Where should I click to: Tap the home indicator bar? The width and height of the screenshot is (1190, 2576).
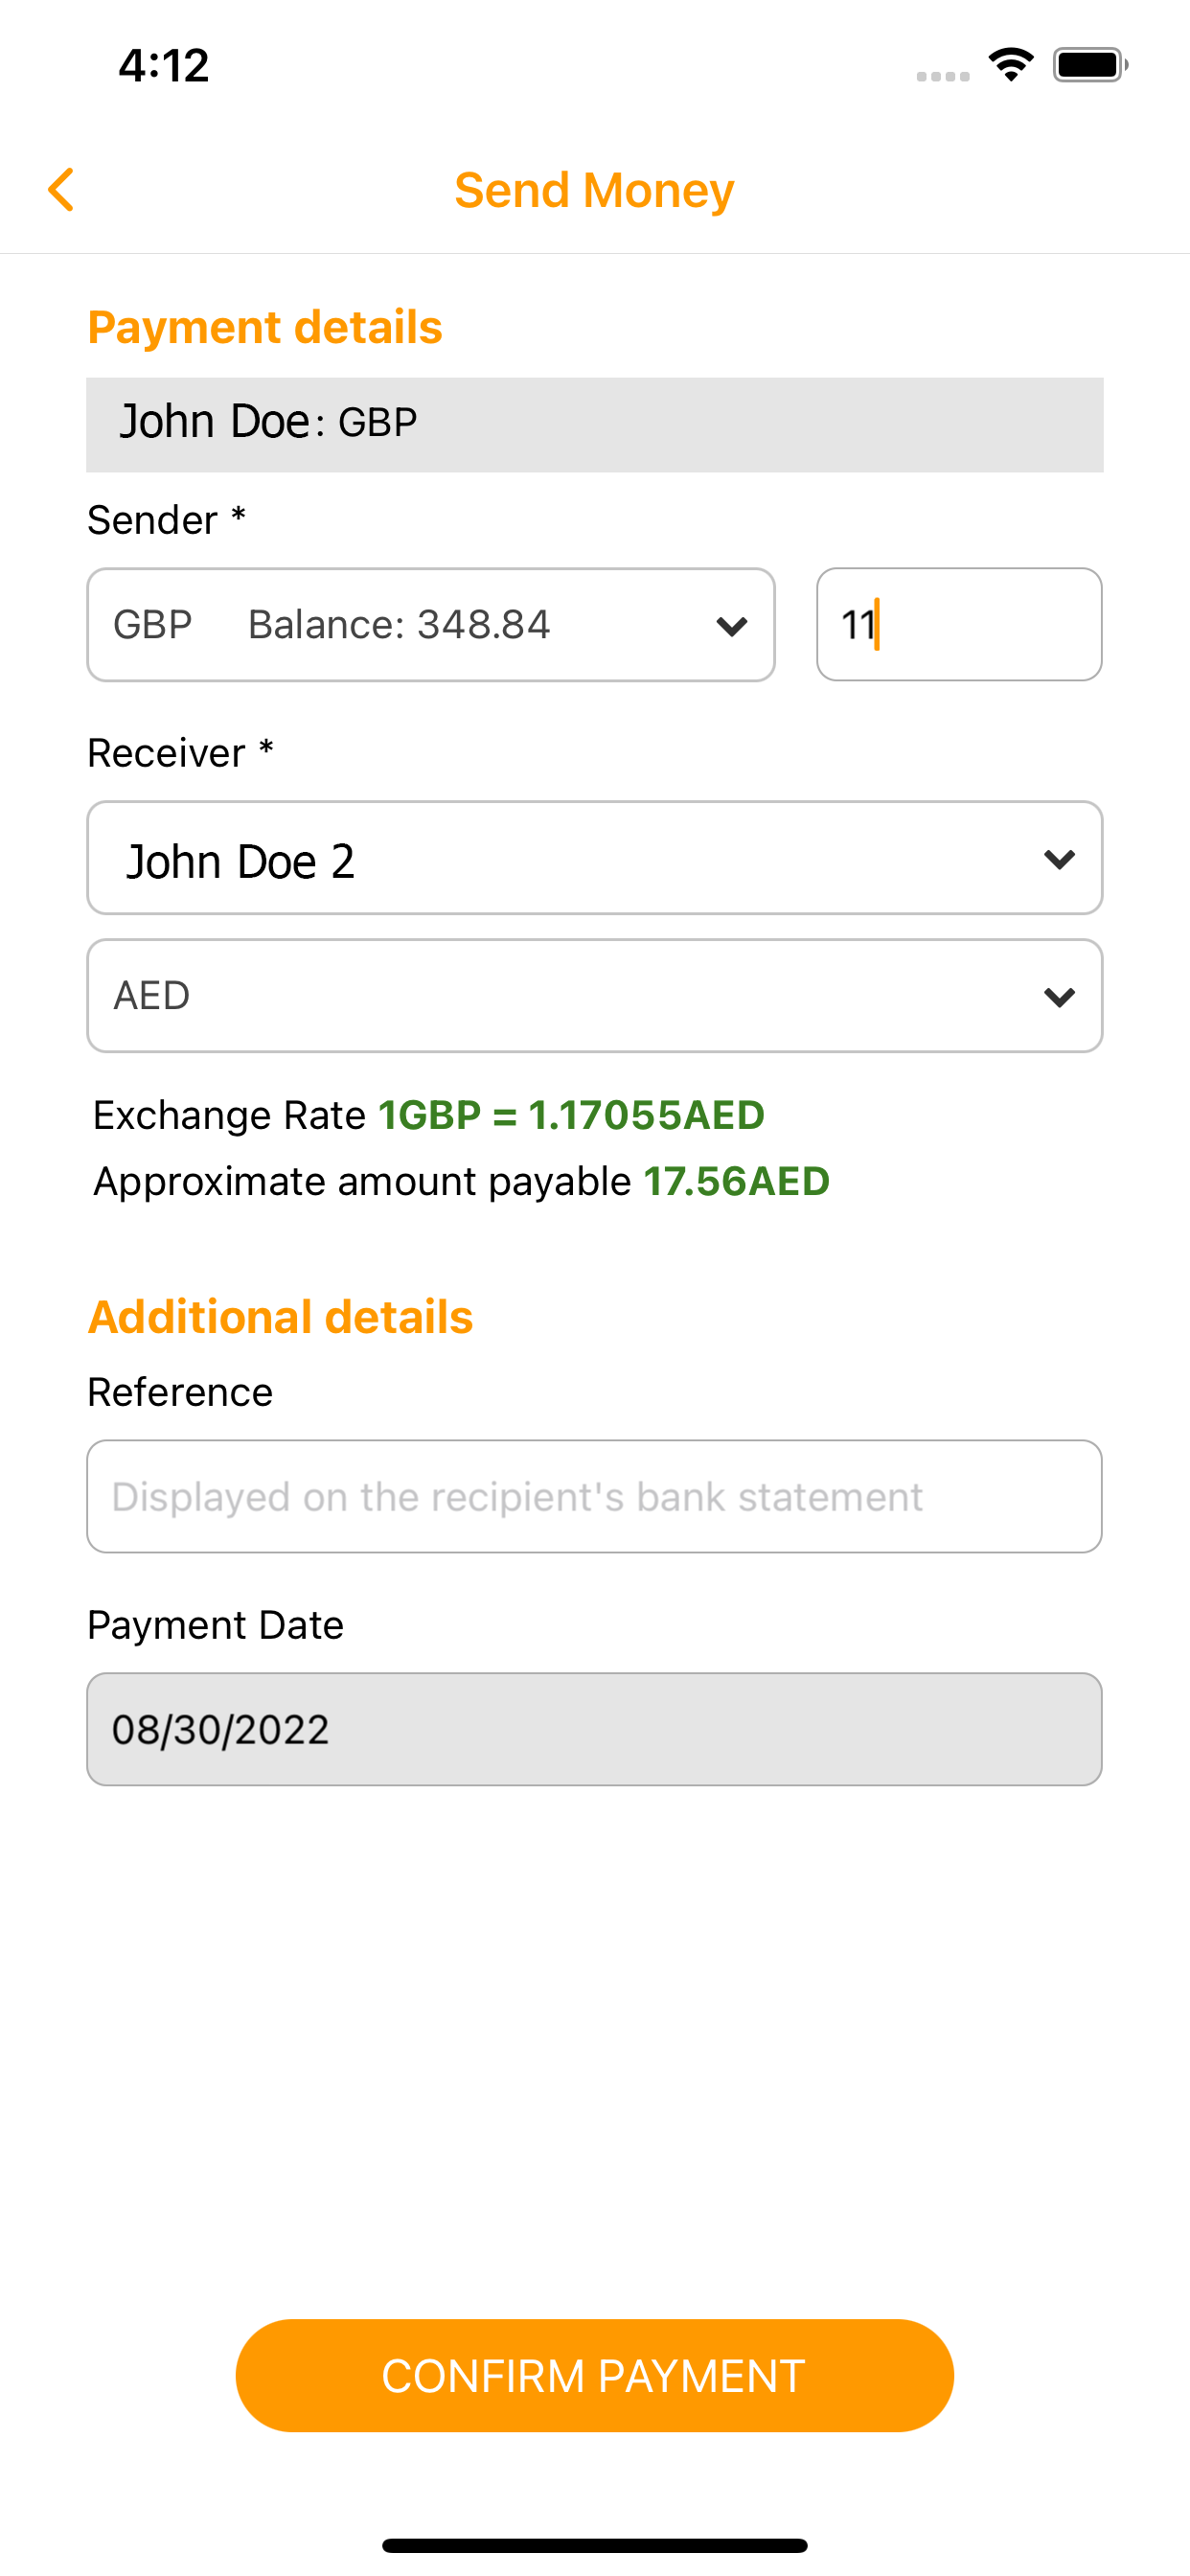594,2545
